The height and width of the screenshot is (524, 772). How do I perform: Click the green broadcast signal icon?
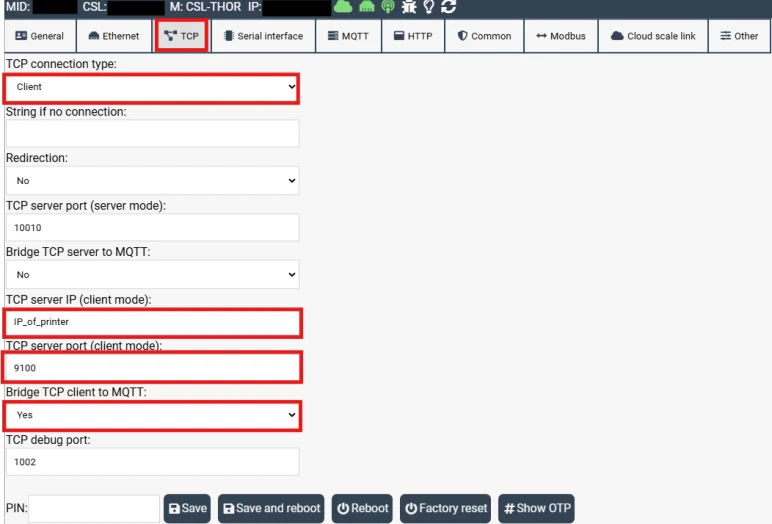pyautogui.click(x=388, y=6)
